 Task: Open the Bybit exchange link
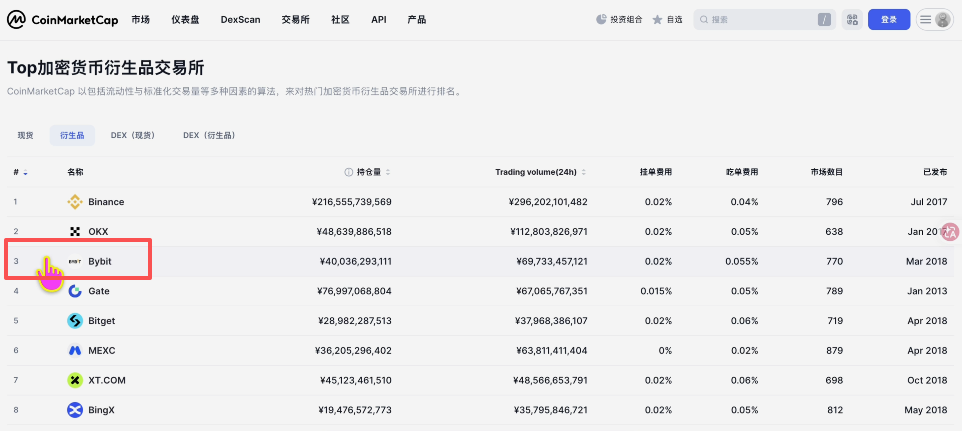(100, 261)
